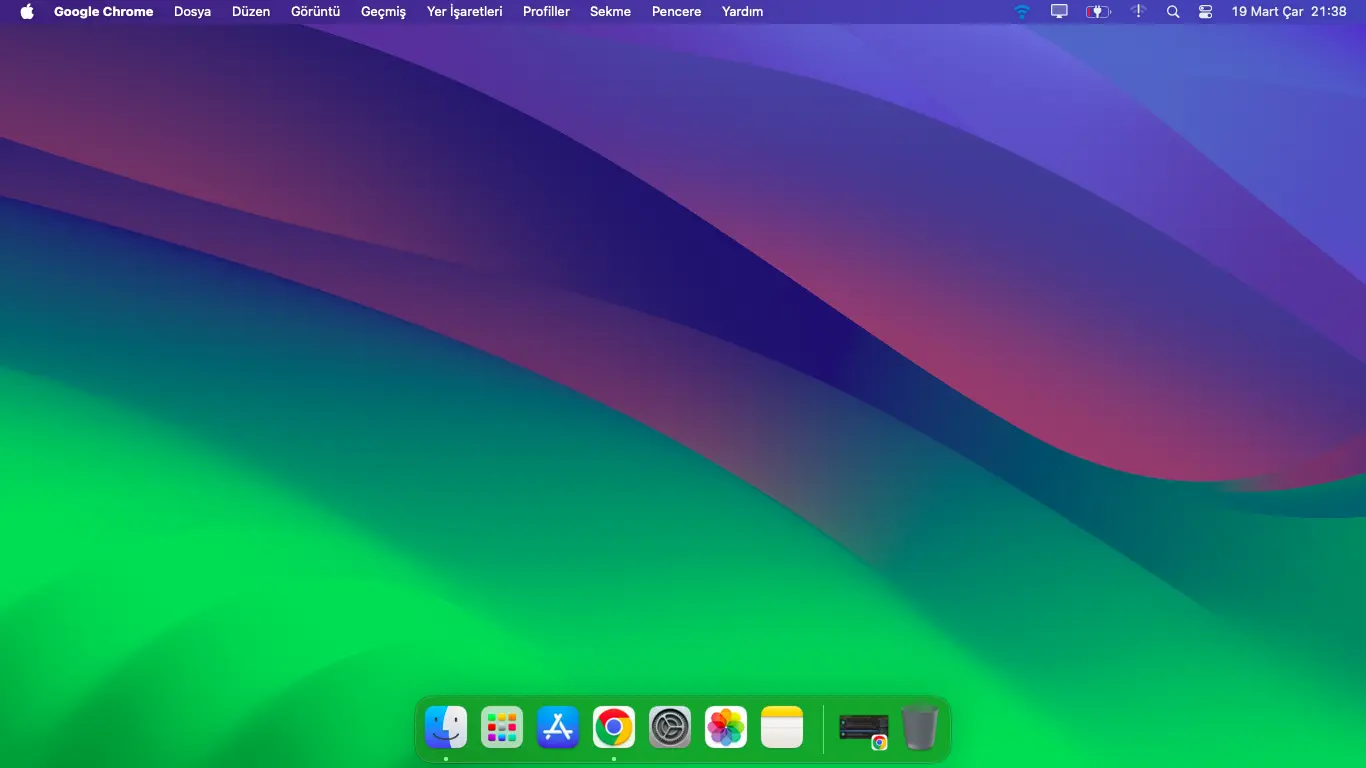Launch the App Store from the Dock

558,727
